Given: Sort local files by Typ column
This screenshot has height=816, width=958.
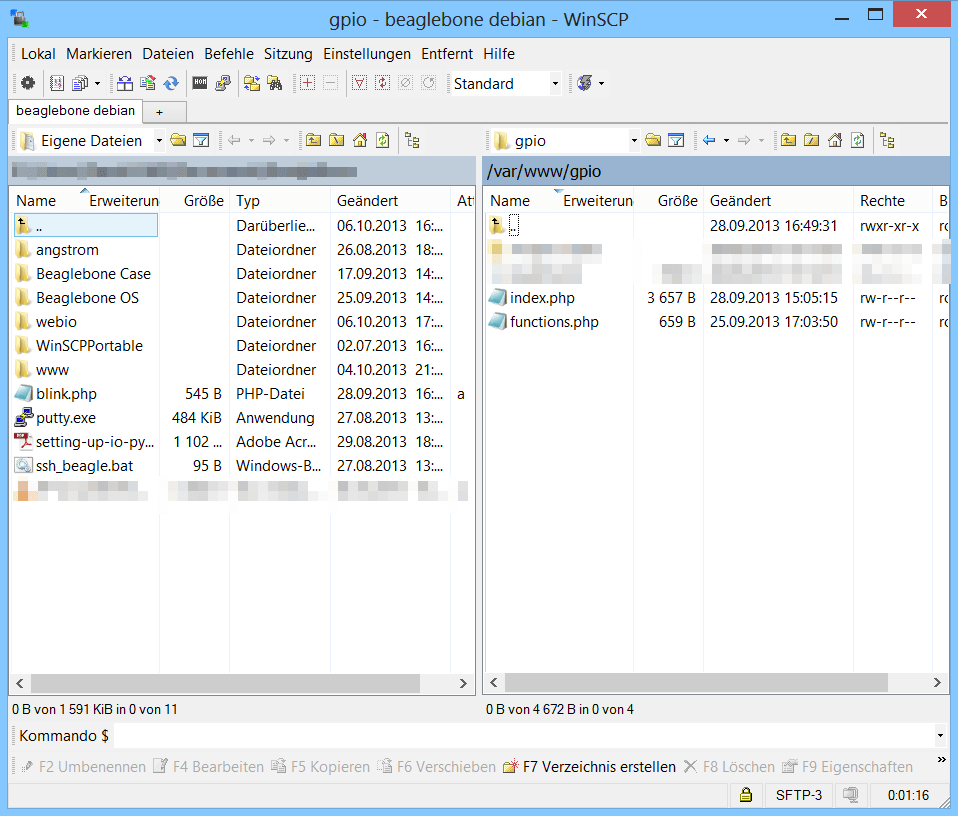Looking at the screenshot, I should (x=280, y=200).
